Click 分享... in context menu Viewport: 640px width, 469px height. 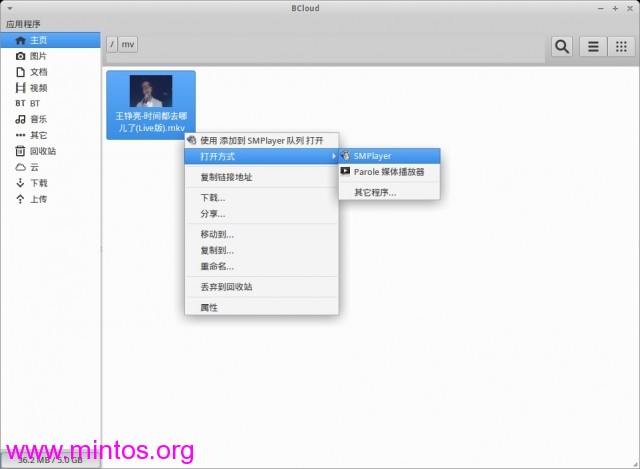[262, 214]
